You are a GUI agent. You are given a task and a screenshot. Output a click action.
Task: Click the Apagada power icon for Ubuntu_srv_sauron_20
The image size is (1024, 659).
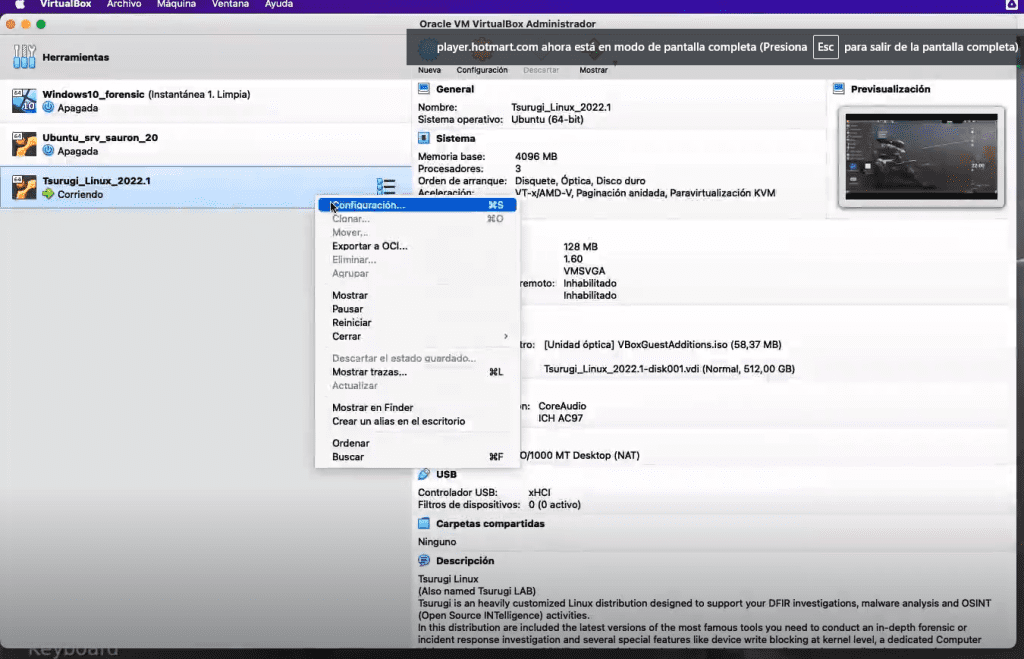coord(48,151)
